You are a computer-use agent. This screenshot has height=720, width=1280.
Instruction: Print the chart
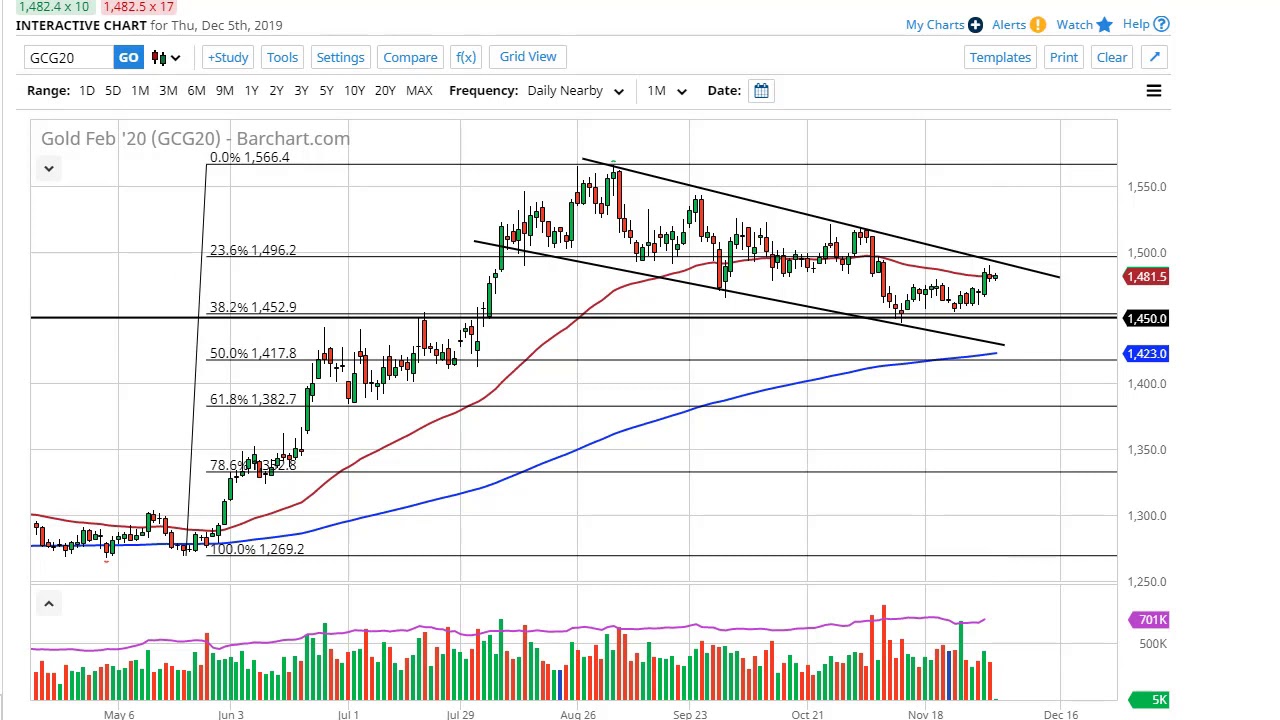[1064, 57]
